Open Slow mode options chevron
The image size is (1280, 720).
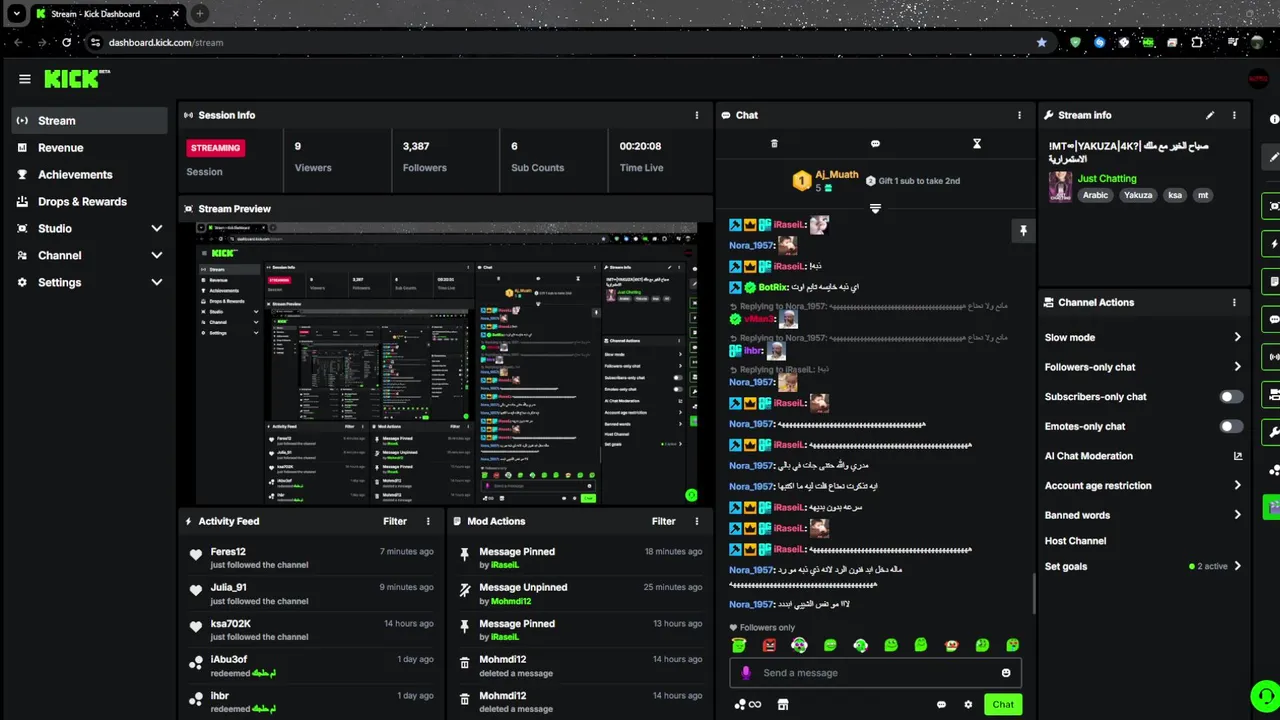coord(1237,337)
